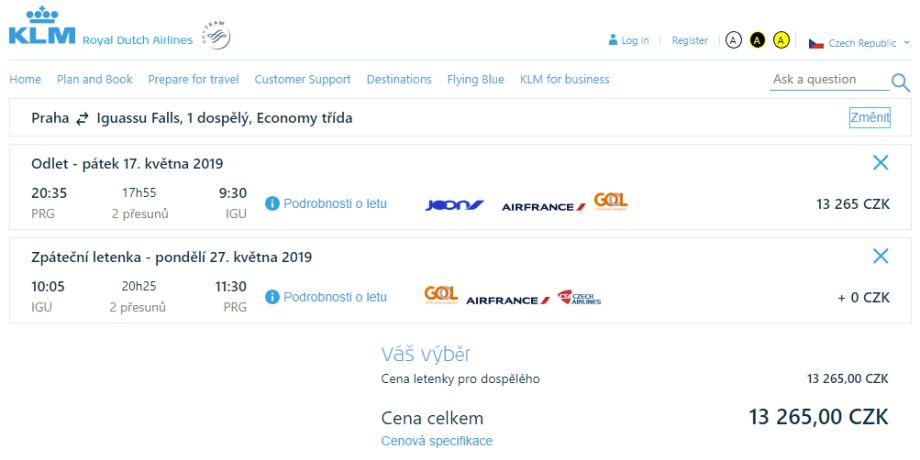The width and height of the screenshot is (920, 460).
Task: Remove the return flight with X
Action: 880,256
